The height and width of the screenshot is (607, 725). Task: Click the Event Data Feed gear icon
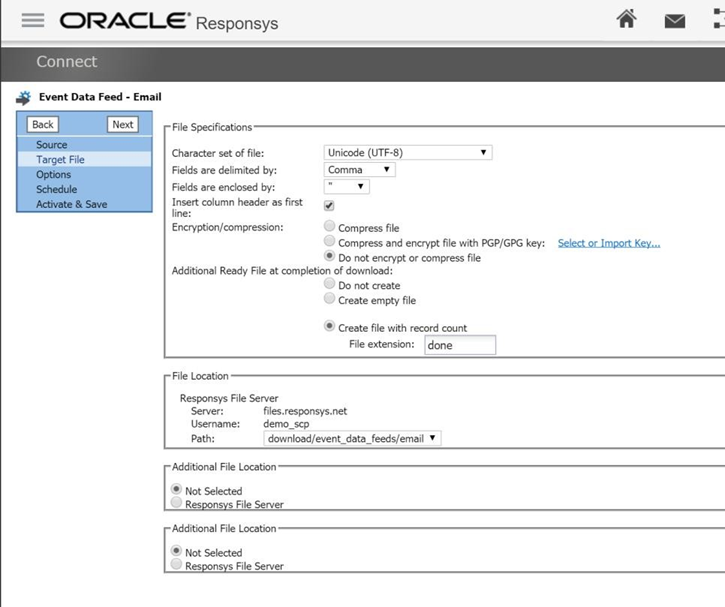pos(24,98)
